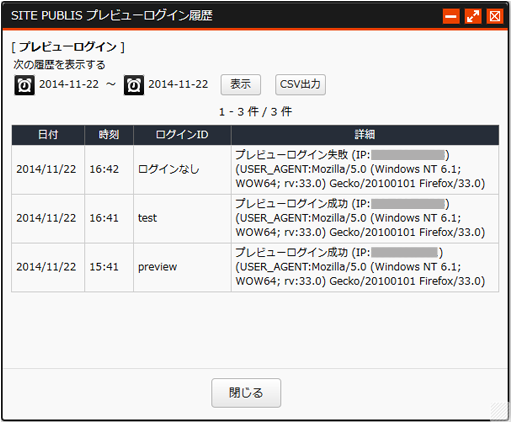The width and height of the screenshot is (511, 422).
Task: Minimize the preview login history dialog
Action: [451, 16]
